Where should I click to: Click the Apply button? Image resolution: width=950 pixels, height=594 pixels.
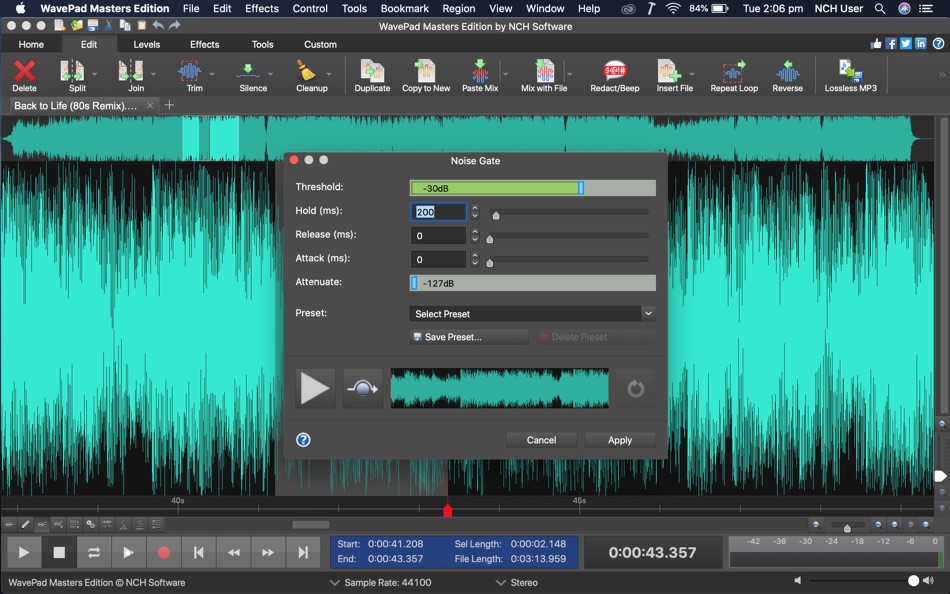[x=620, y=440]
